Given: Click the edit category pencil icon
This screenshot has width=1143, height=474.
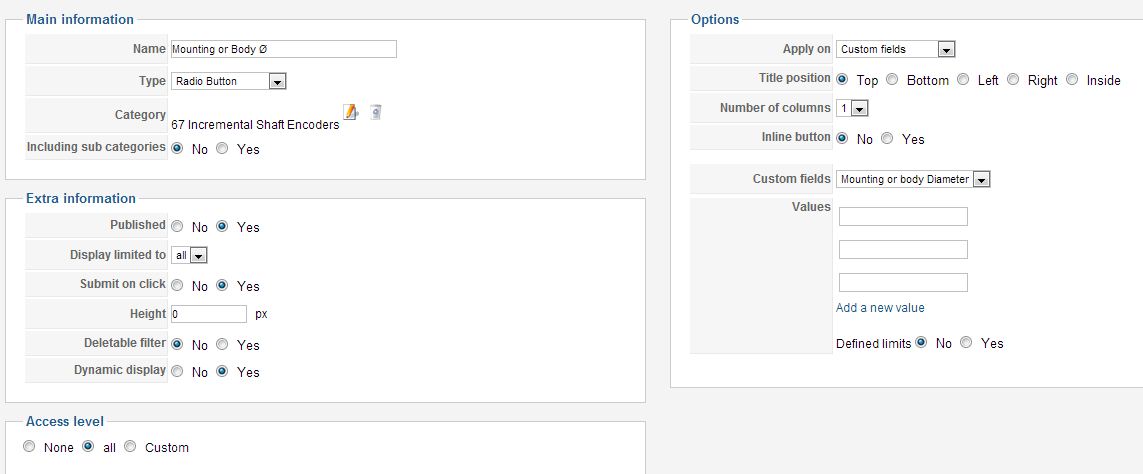Looking at the screenshot, I should point(351,112).
